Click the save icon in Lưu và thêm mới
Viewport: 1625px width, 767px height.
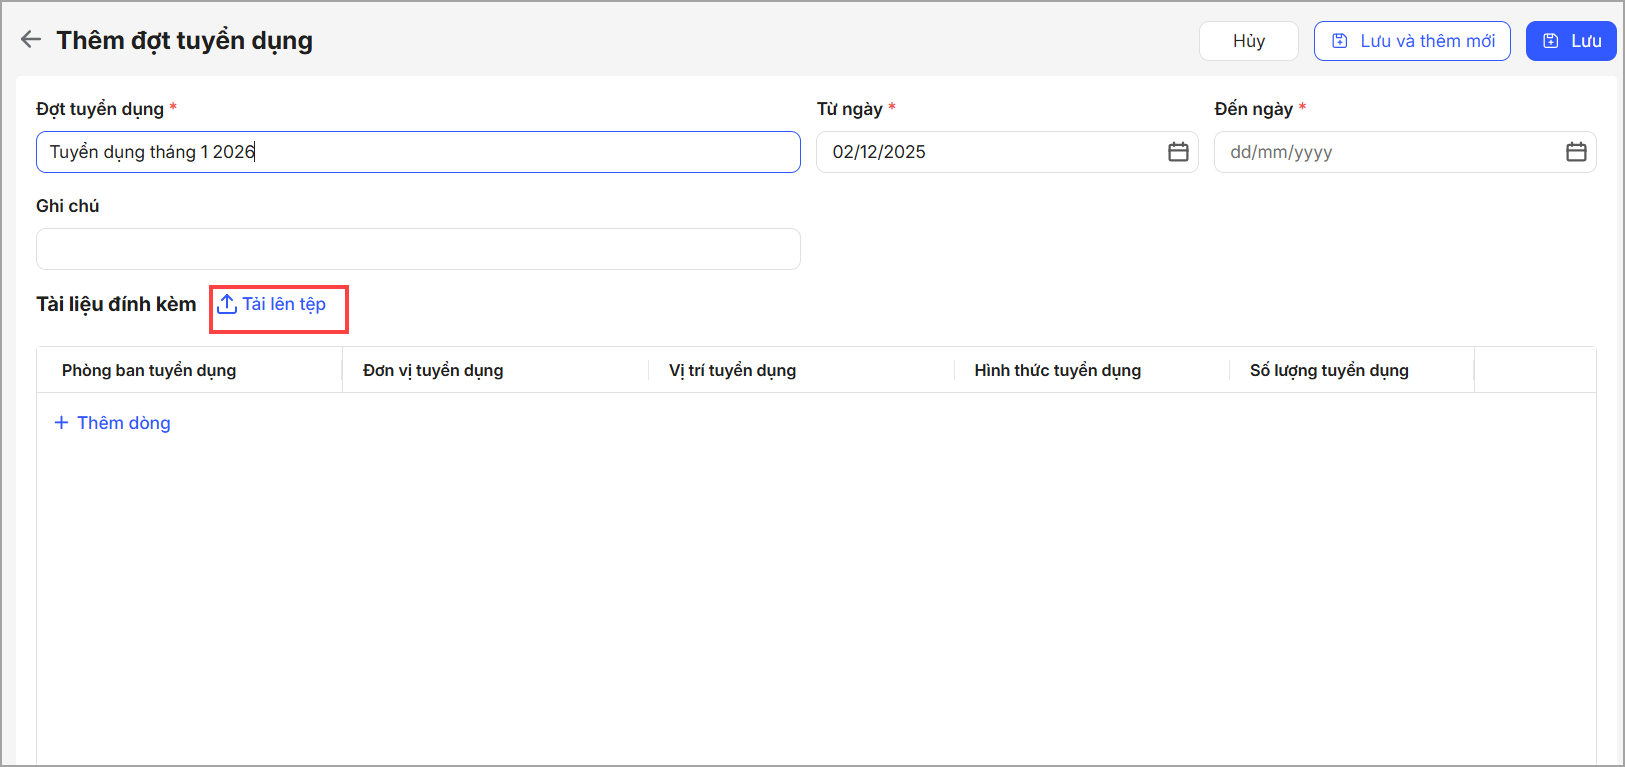point(1340,41)
